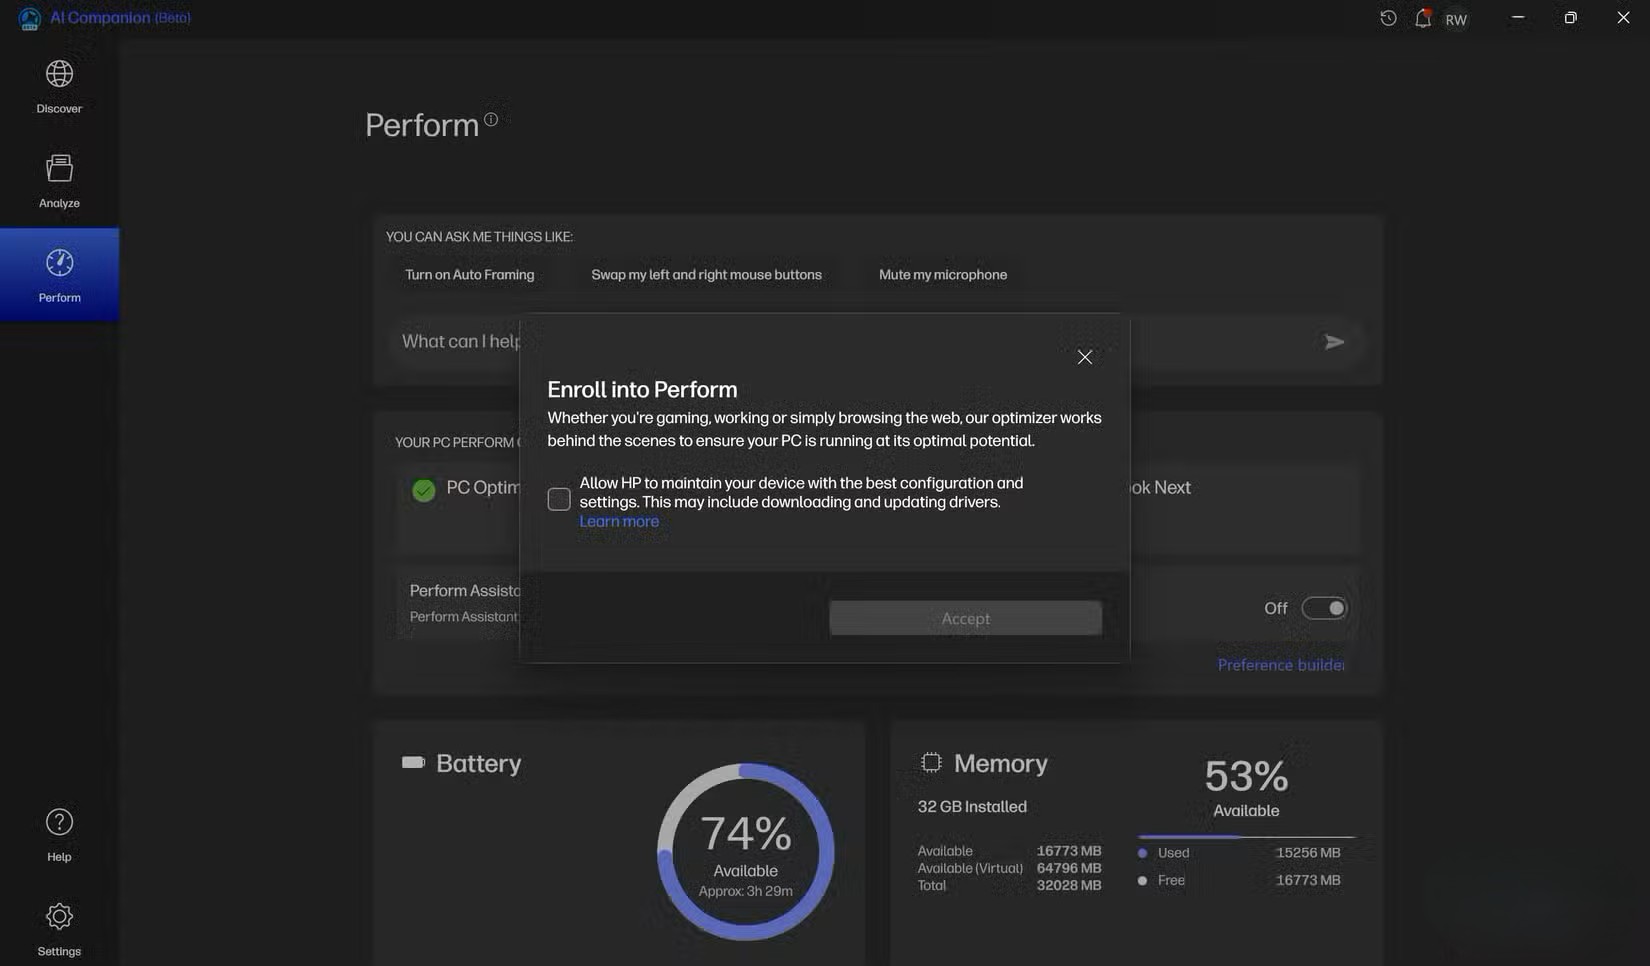Screen dimensions: 1650x966
Task: Open notifications bell
Action: click(x=1422, y=18)
